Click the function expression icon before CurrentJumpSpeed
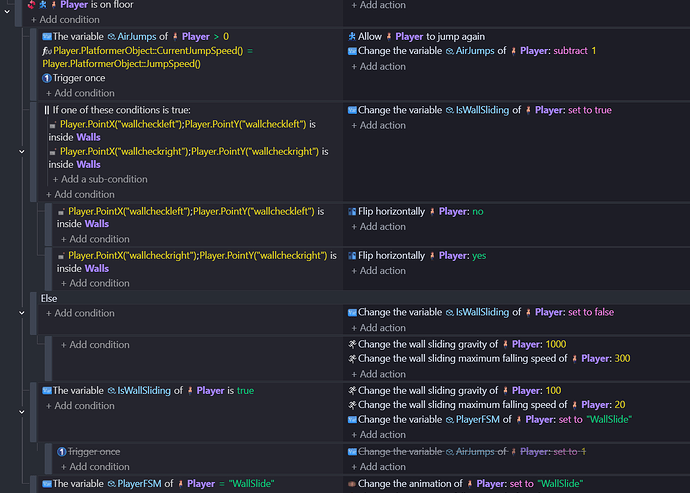This screenshot has width=690, height=493. (x=47, y=51)
